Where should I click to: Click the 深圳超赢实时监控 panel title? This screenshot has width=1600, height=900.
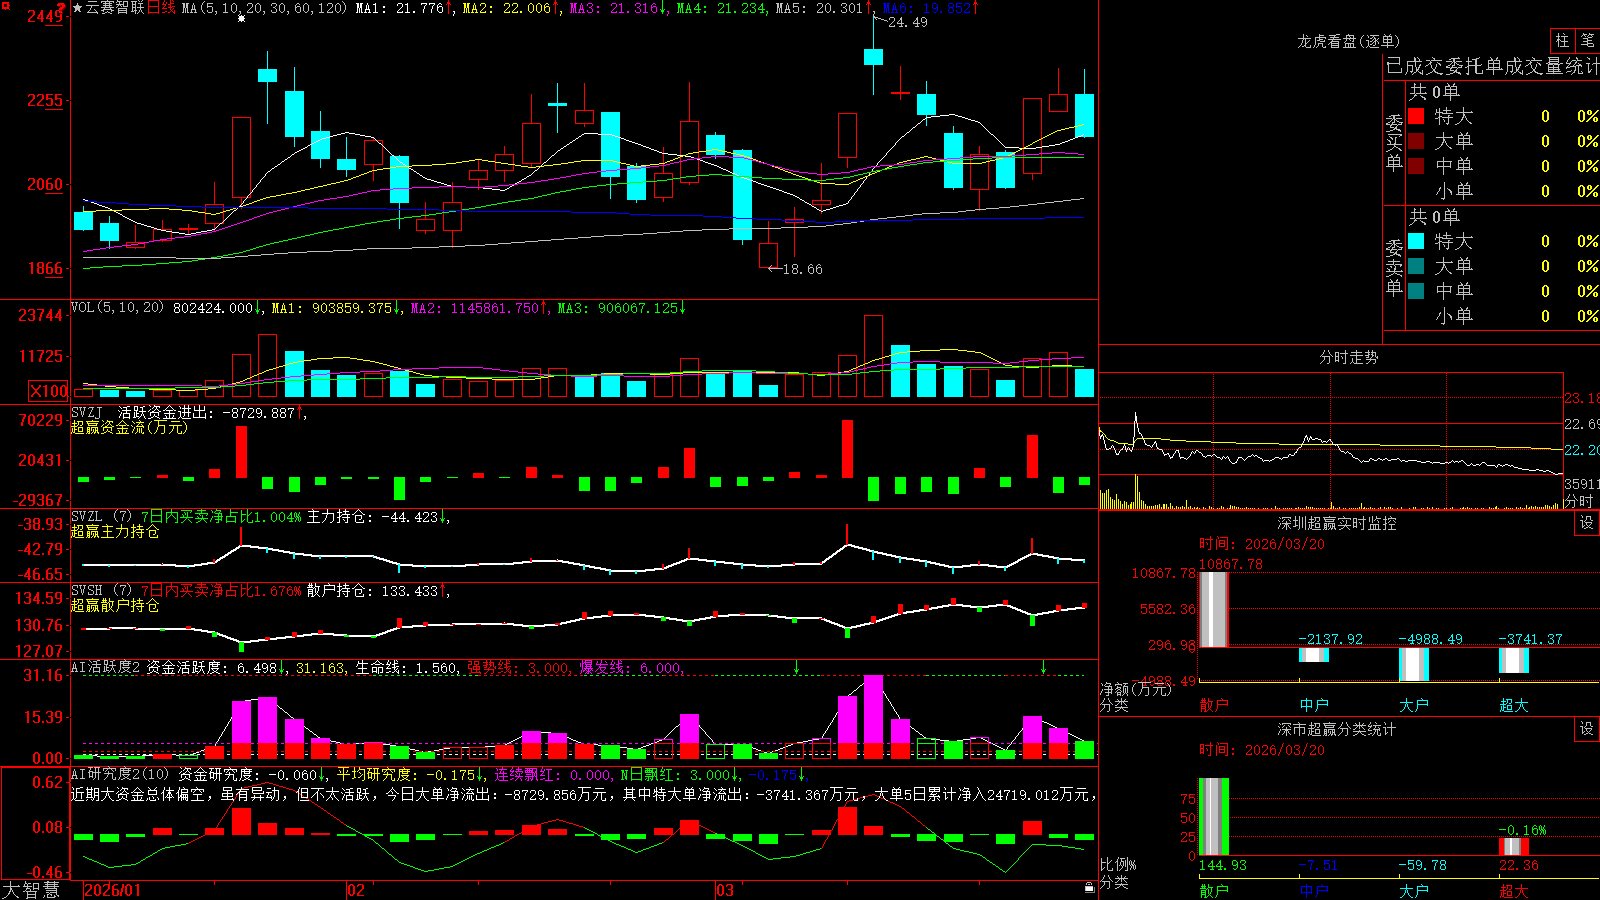1337,523
